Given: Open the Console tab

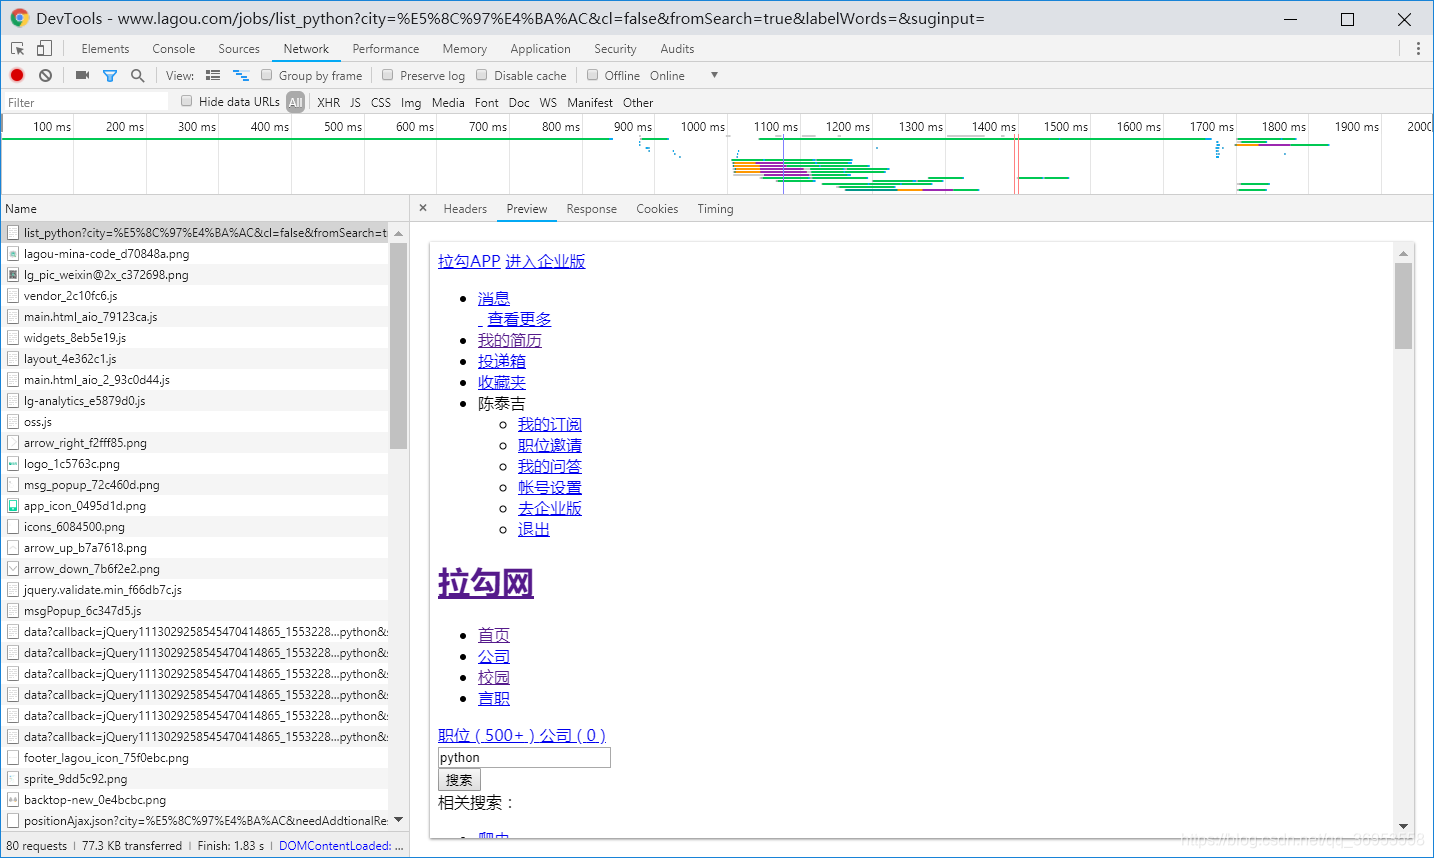Looking at the screenshot, I should (174, 48).
